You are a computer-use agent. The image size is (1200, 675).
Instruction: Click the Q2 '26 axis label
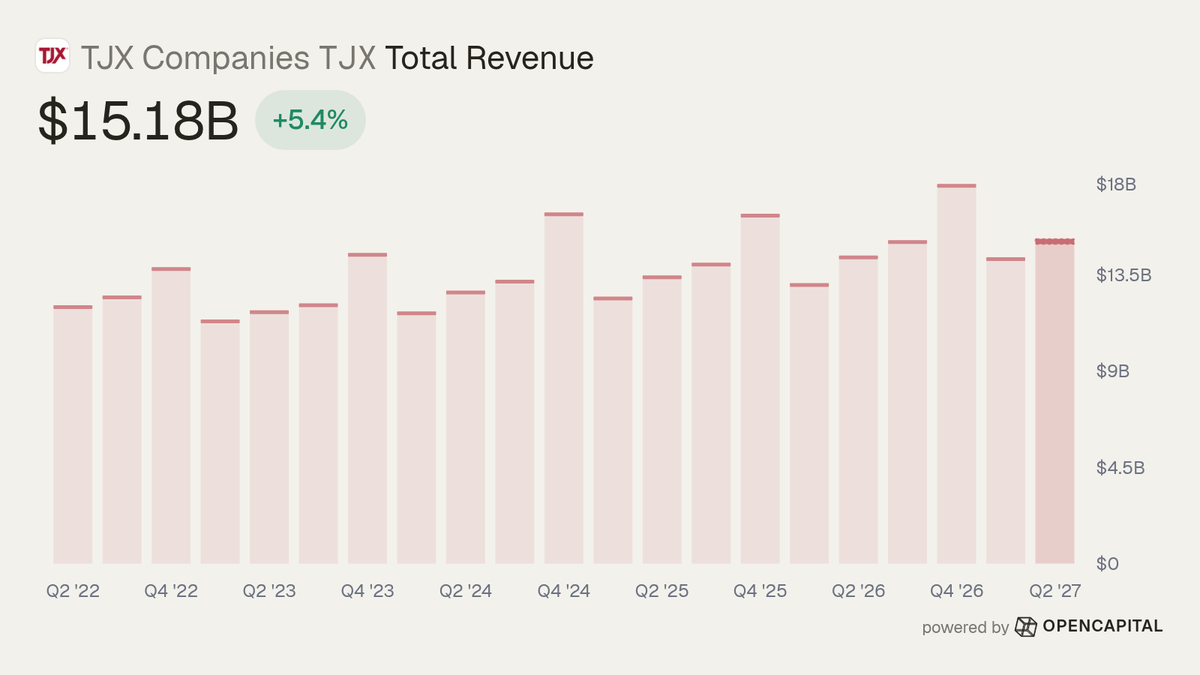point(858,592)
